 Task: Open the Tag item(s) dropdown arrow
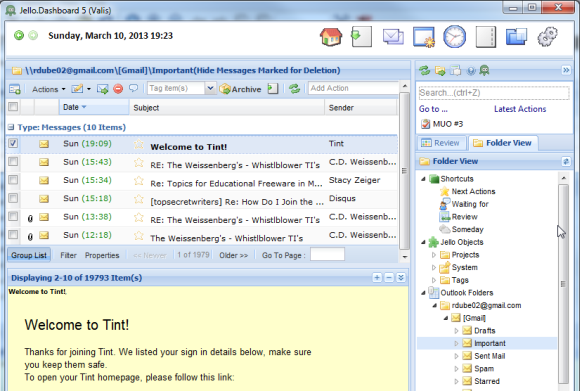[210, 88]
